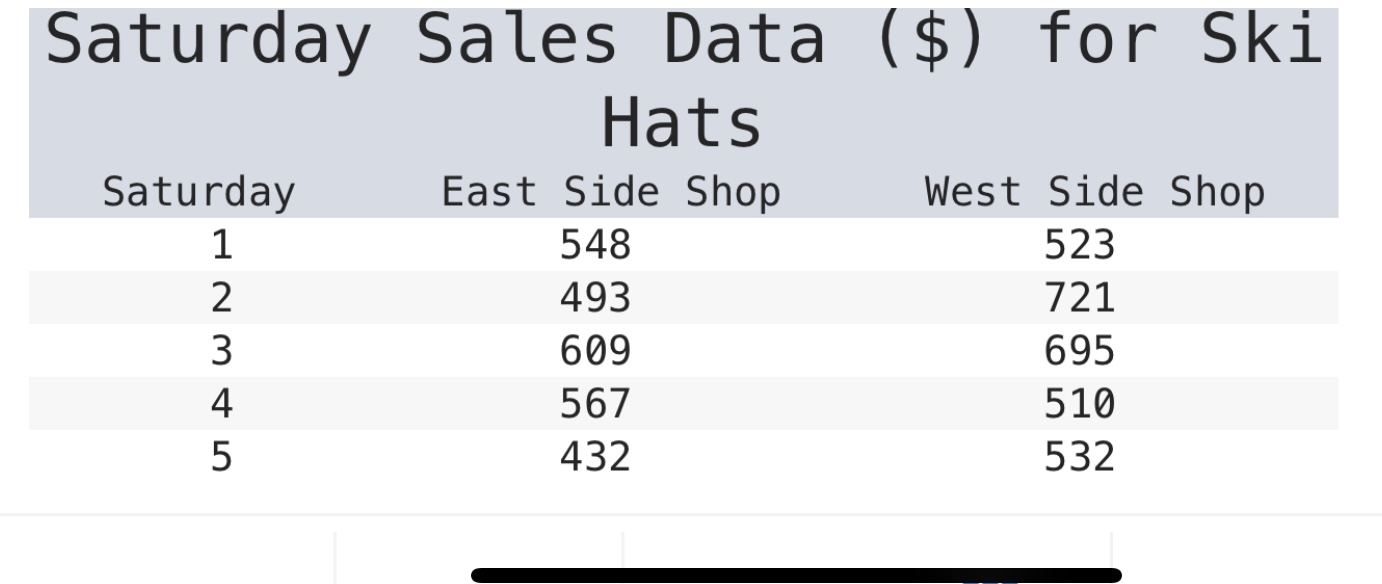Select West Side value 523
Screen dimensions: 1382x584
coord(1079,244)
